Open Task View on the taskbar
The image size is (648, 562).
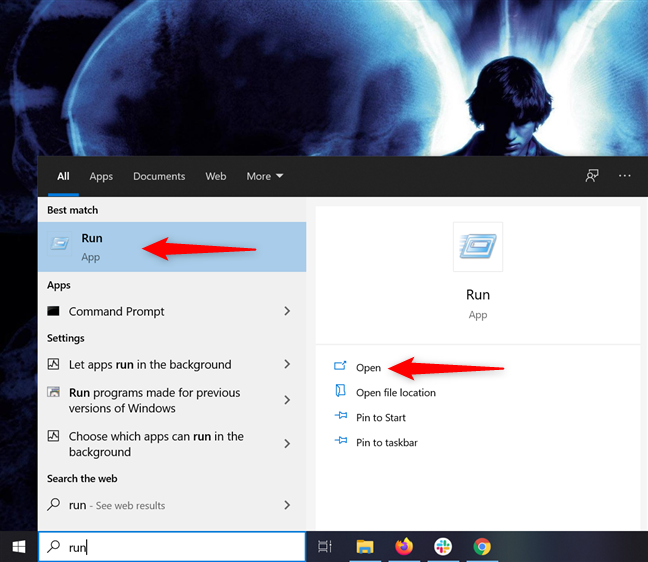tap(325, 547)
